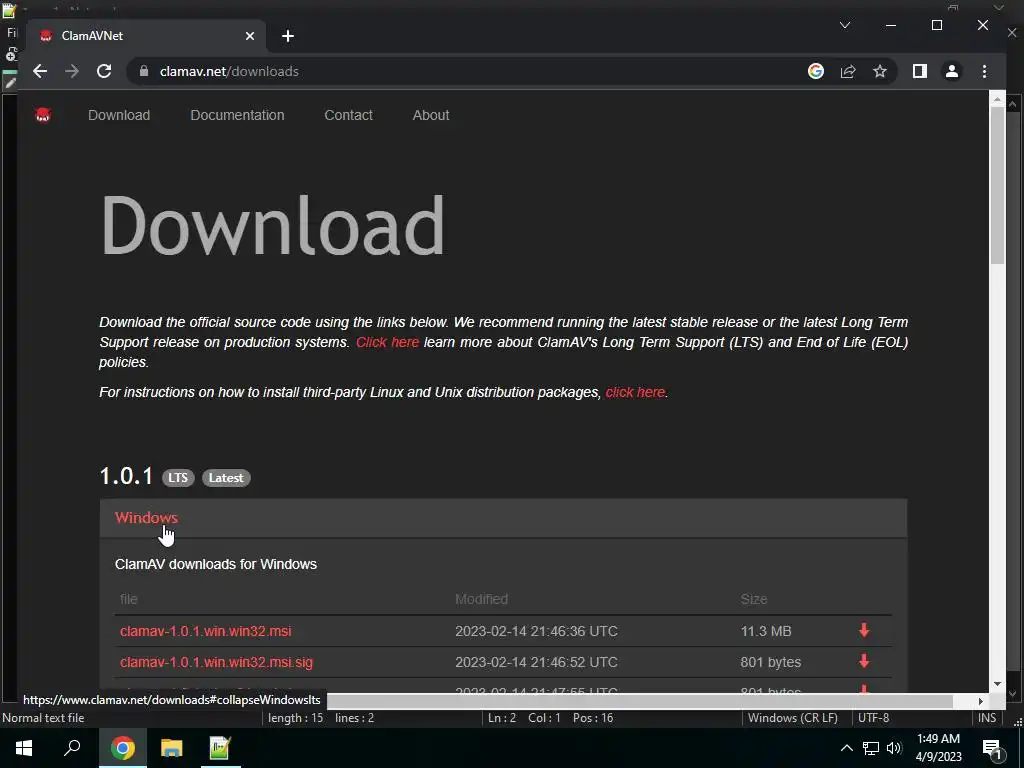Image resolution: width=1024 pixels, height=768 pixels.
Task: Click the page vertical scrollbar thumb
Action: pos(997,185)
